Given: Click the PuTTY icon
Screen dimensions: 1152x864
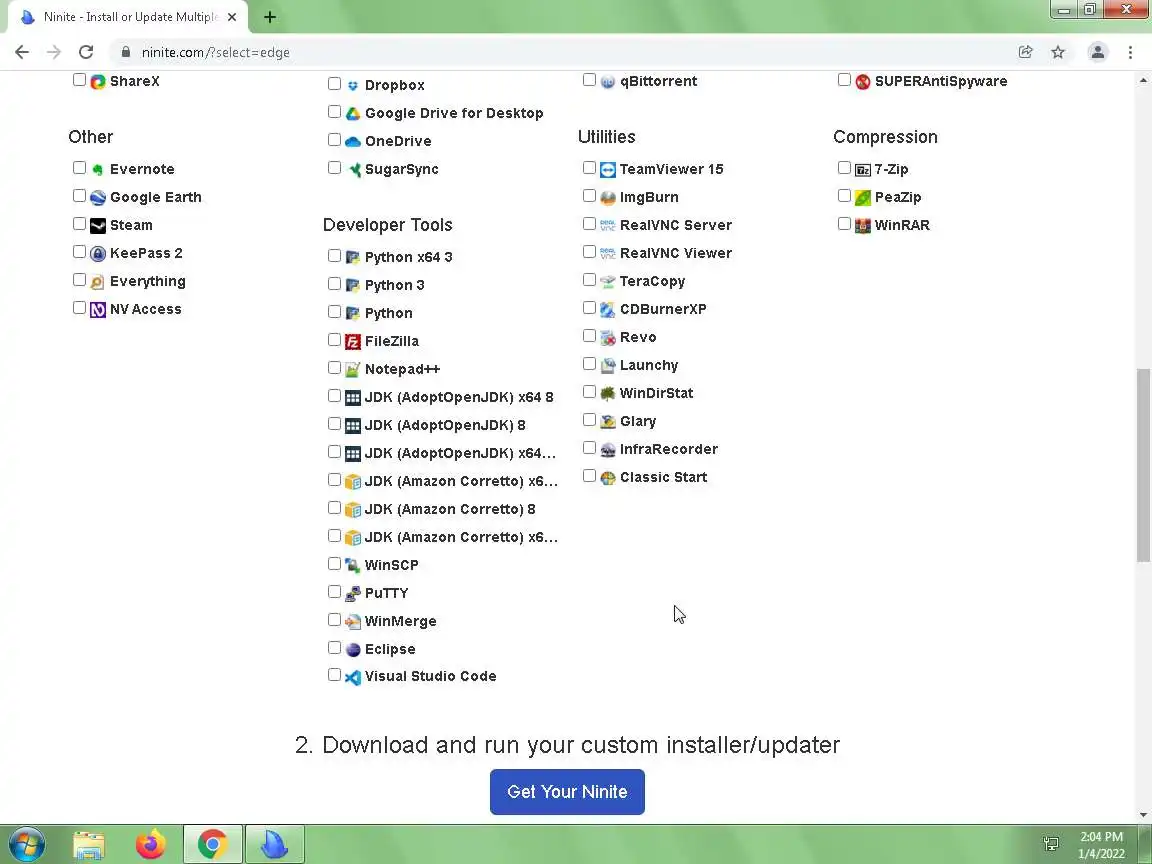Looking at the screenshot, I should click(353, 594).
